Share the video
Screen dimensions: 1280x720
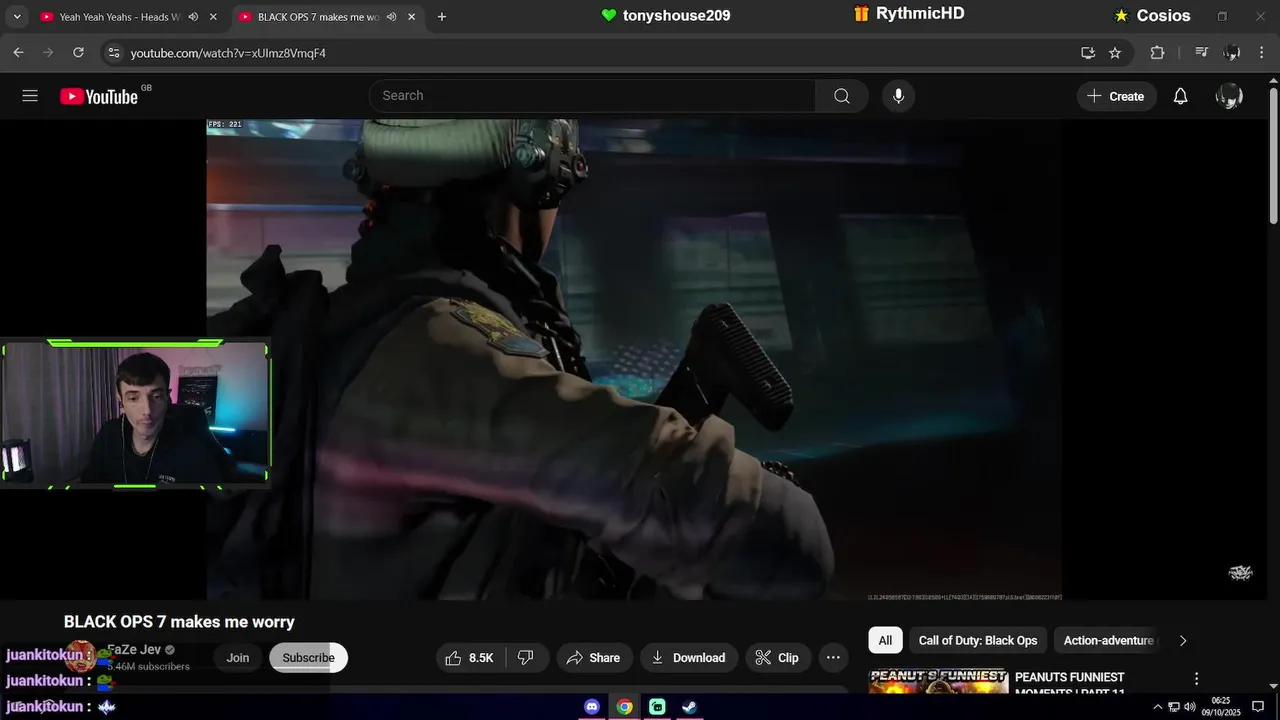594,658
